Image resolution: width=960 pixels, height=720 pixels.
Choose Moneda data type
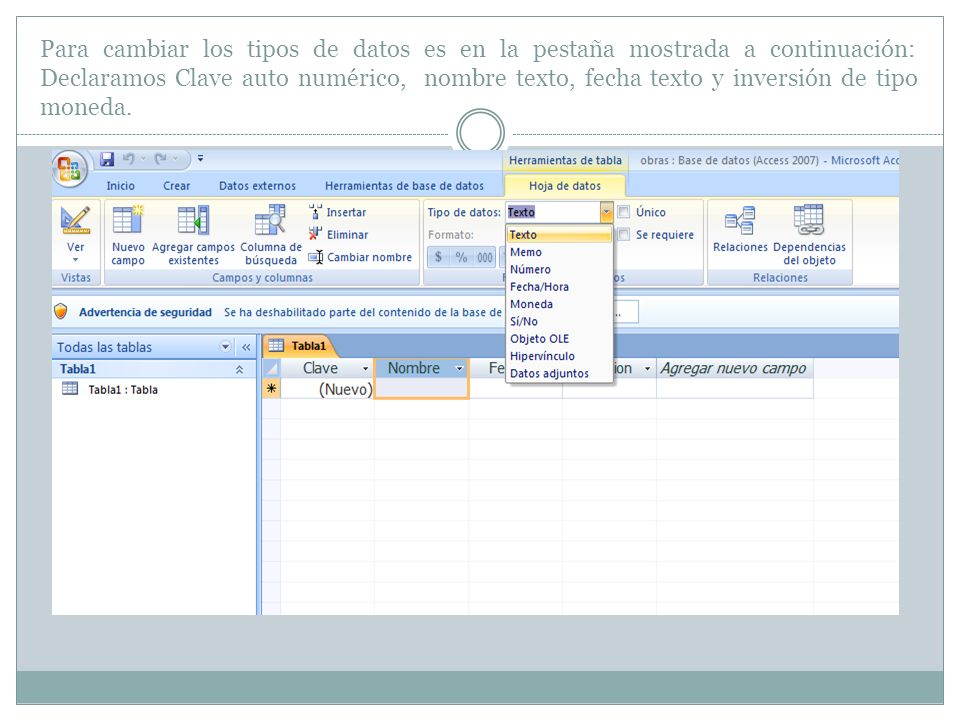pyautogui.click(x=560, y=304)
